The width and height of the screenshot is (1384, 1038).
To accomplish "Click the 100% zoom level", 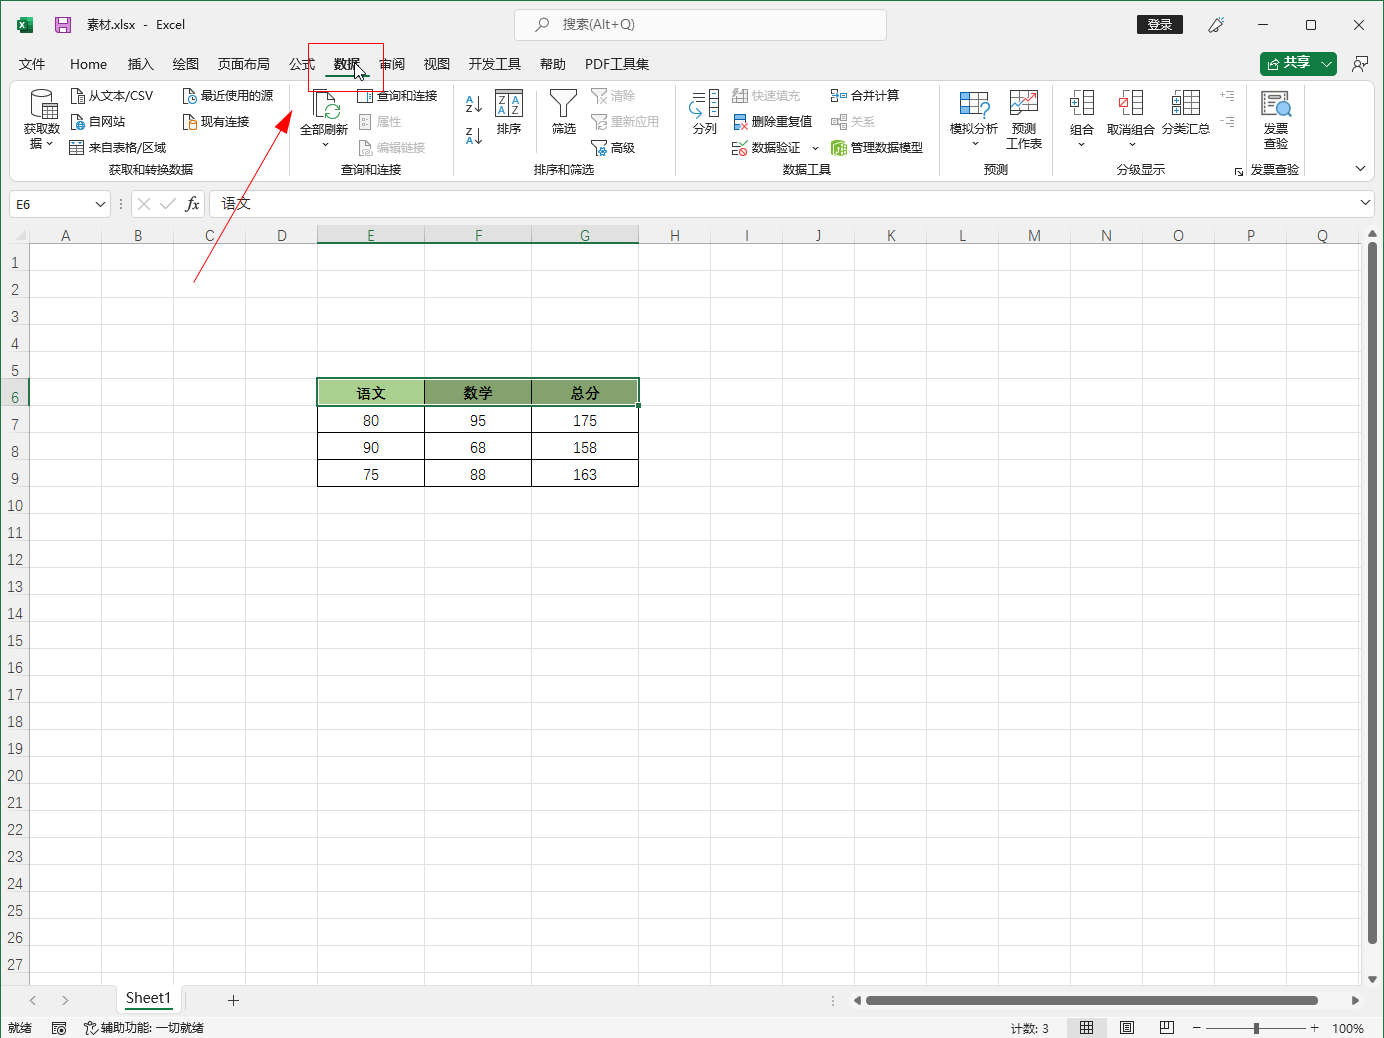I will click(1347, 1028).
